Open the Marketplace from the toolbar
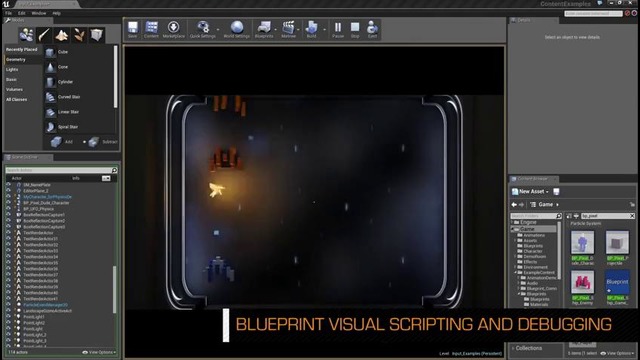This screenshot has width=640, height=360. pyautogui.click(x=173, y=29)
